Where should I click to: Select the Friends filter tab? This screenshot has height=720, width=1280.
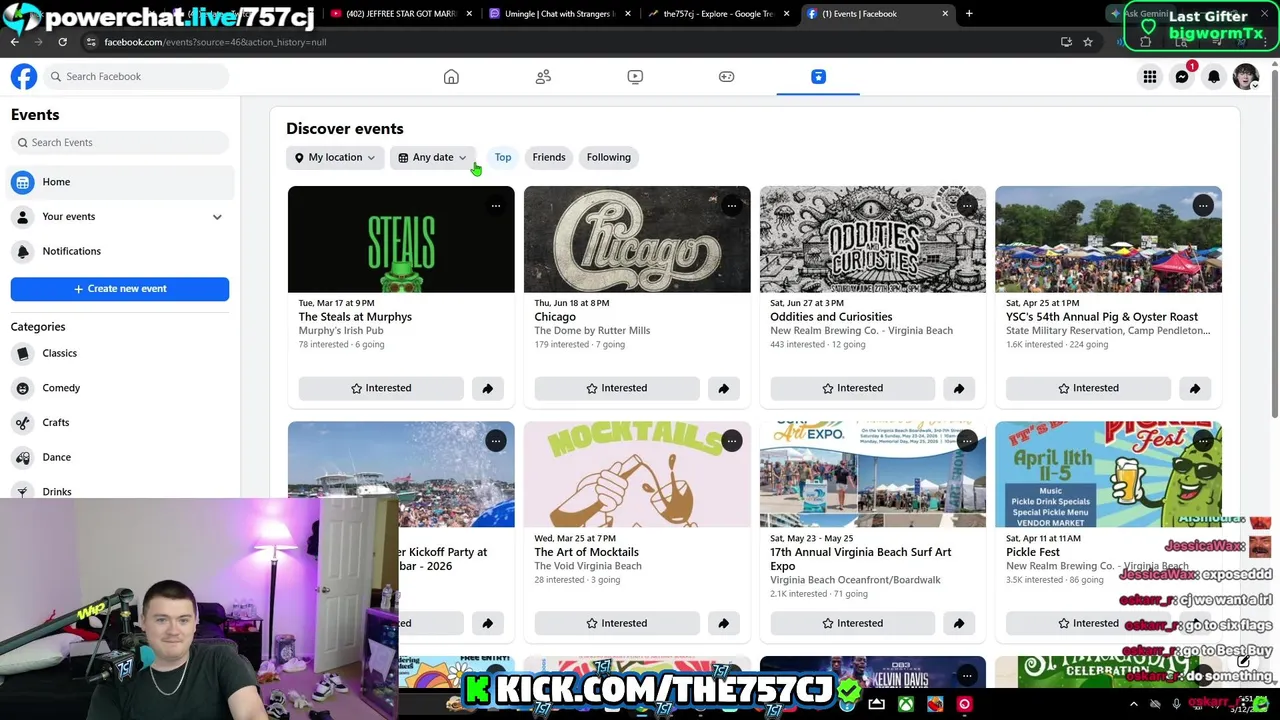[549, 157]
